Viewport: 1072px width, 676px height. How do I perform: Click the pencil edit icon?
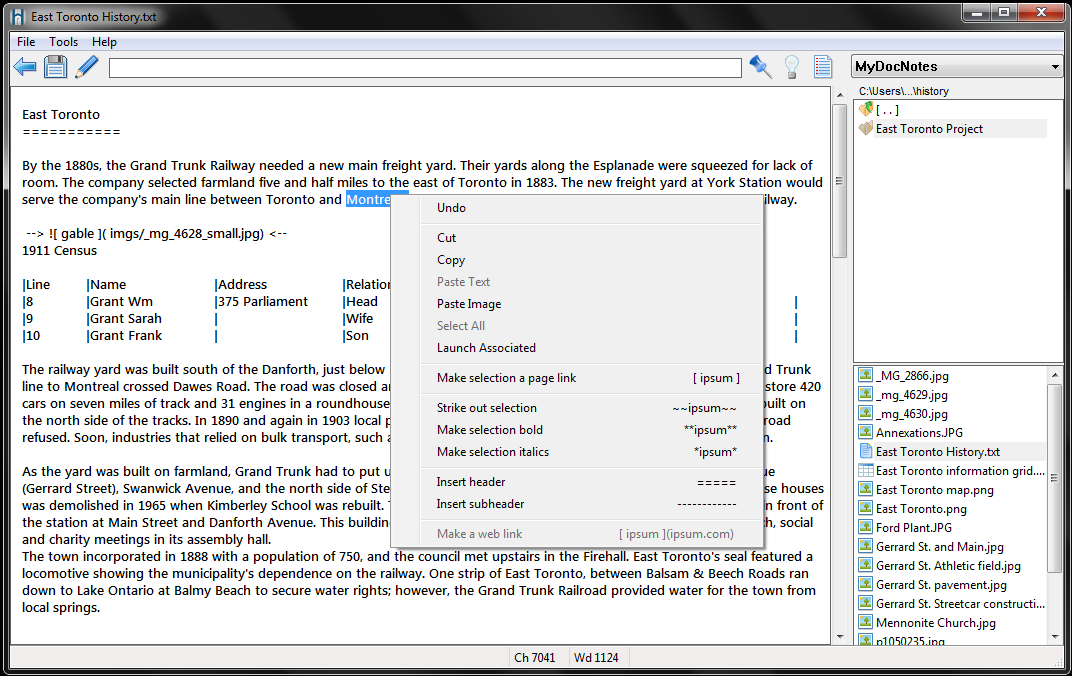click(x=87, y=67)
